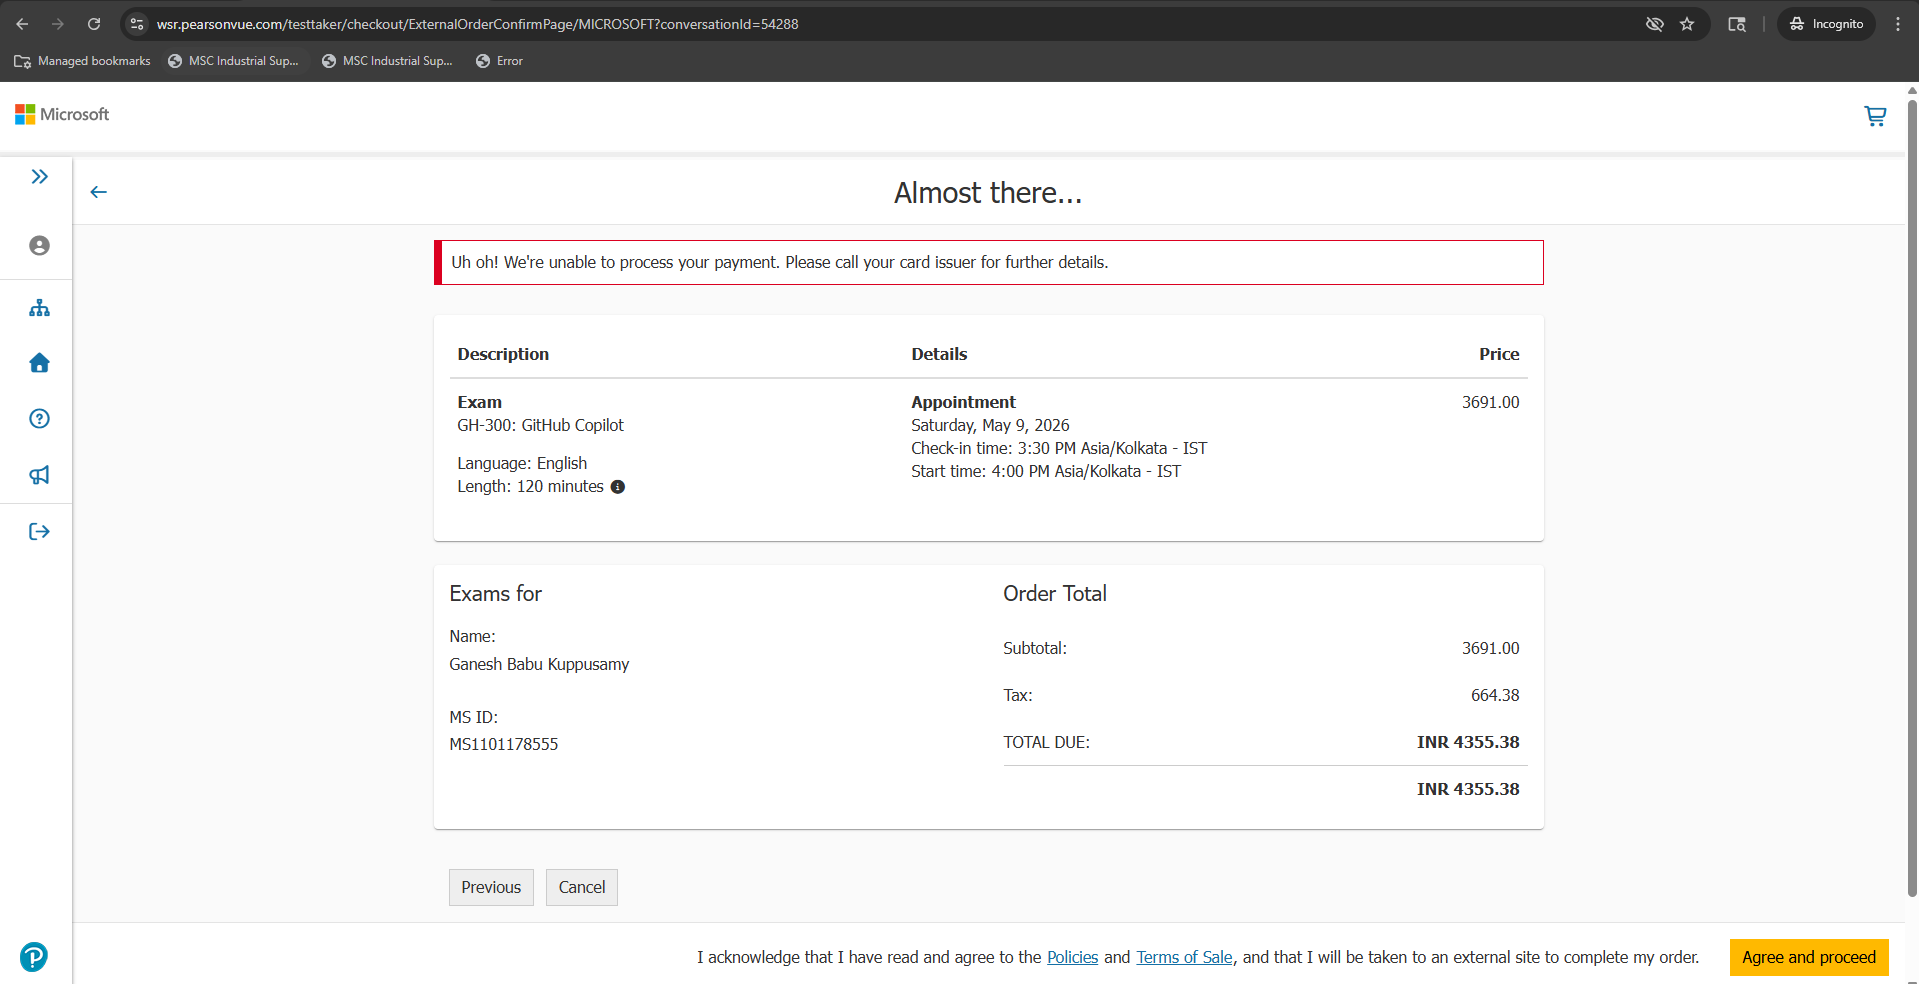
Task: Expand the sidebar with double chevron
Action: pyautogui.click(x=39, y=177)
